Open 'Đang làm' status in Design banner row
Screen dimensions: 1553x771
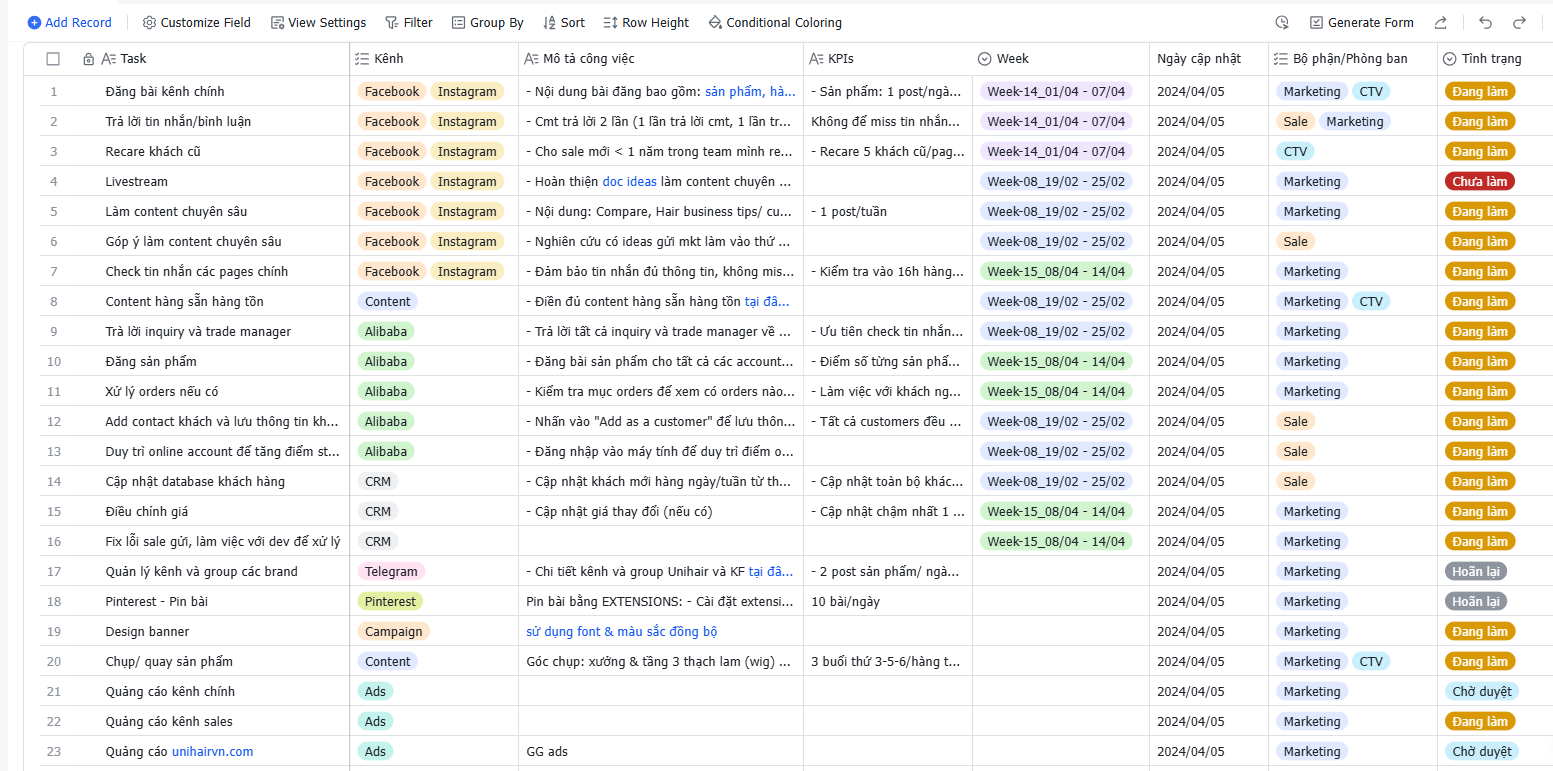click(x=1480, y=631)
